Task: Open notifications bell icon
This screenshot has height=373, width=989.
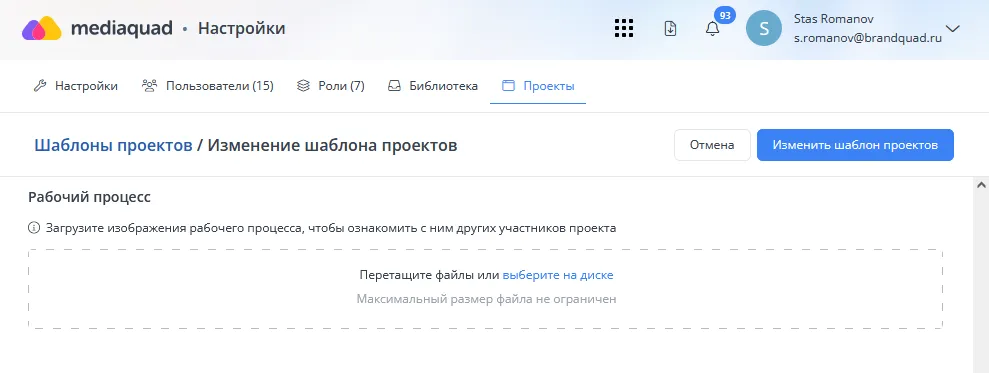Action: pos(712,29)
